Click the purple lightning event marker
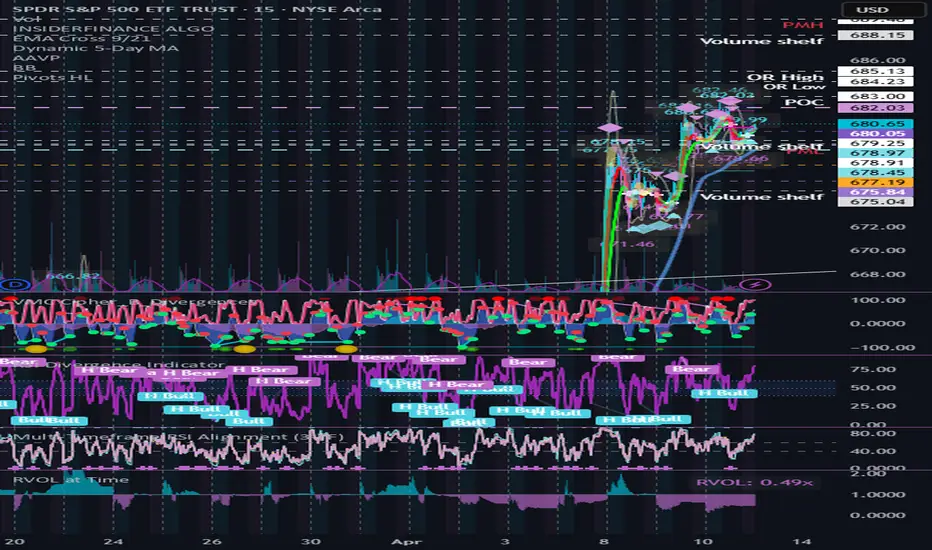 756,285
